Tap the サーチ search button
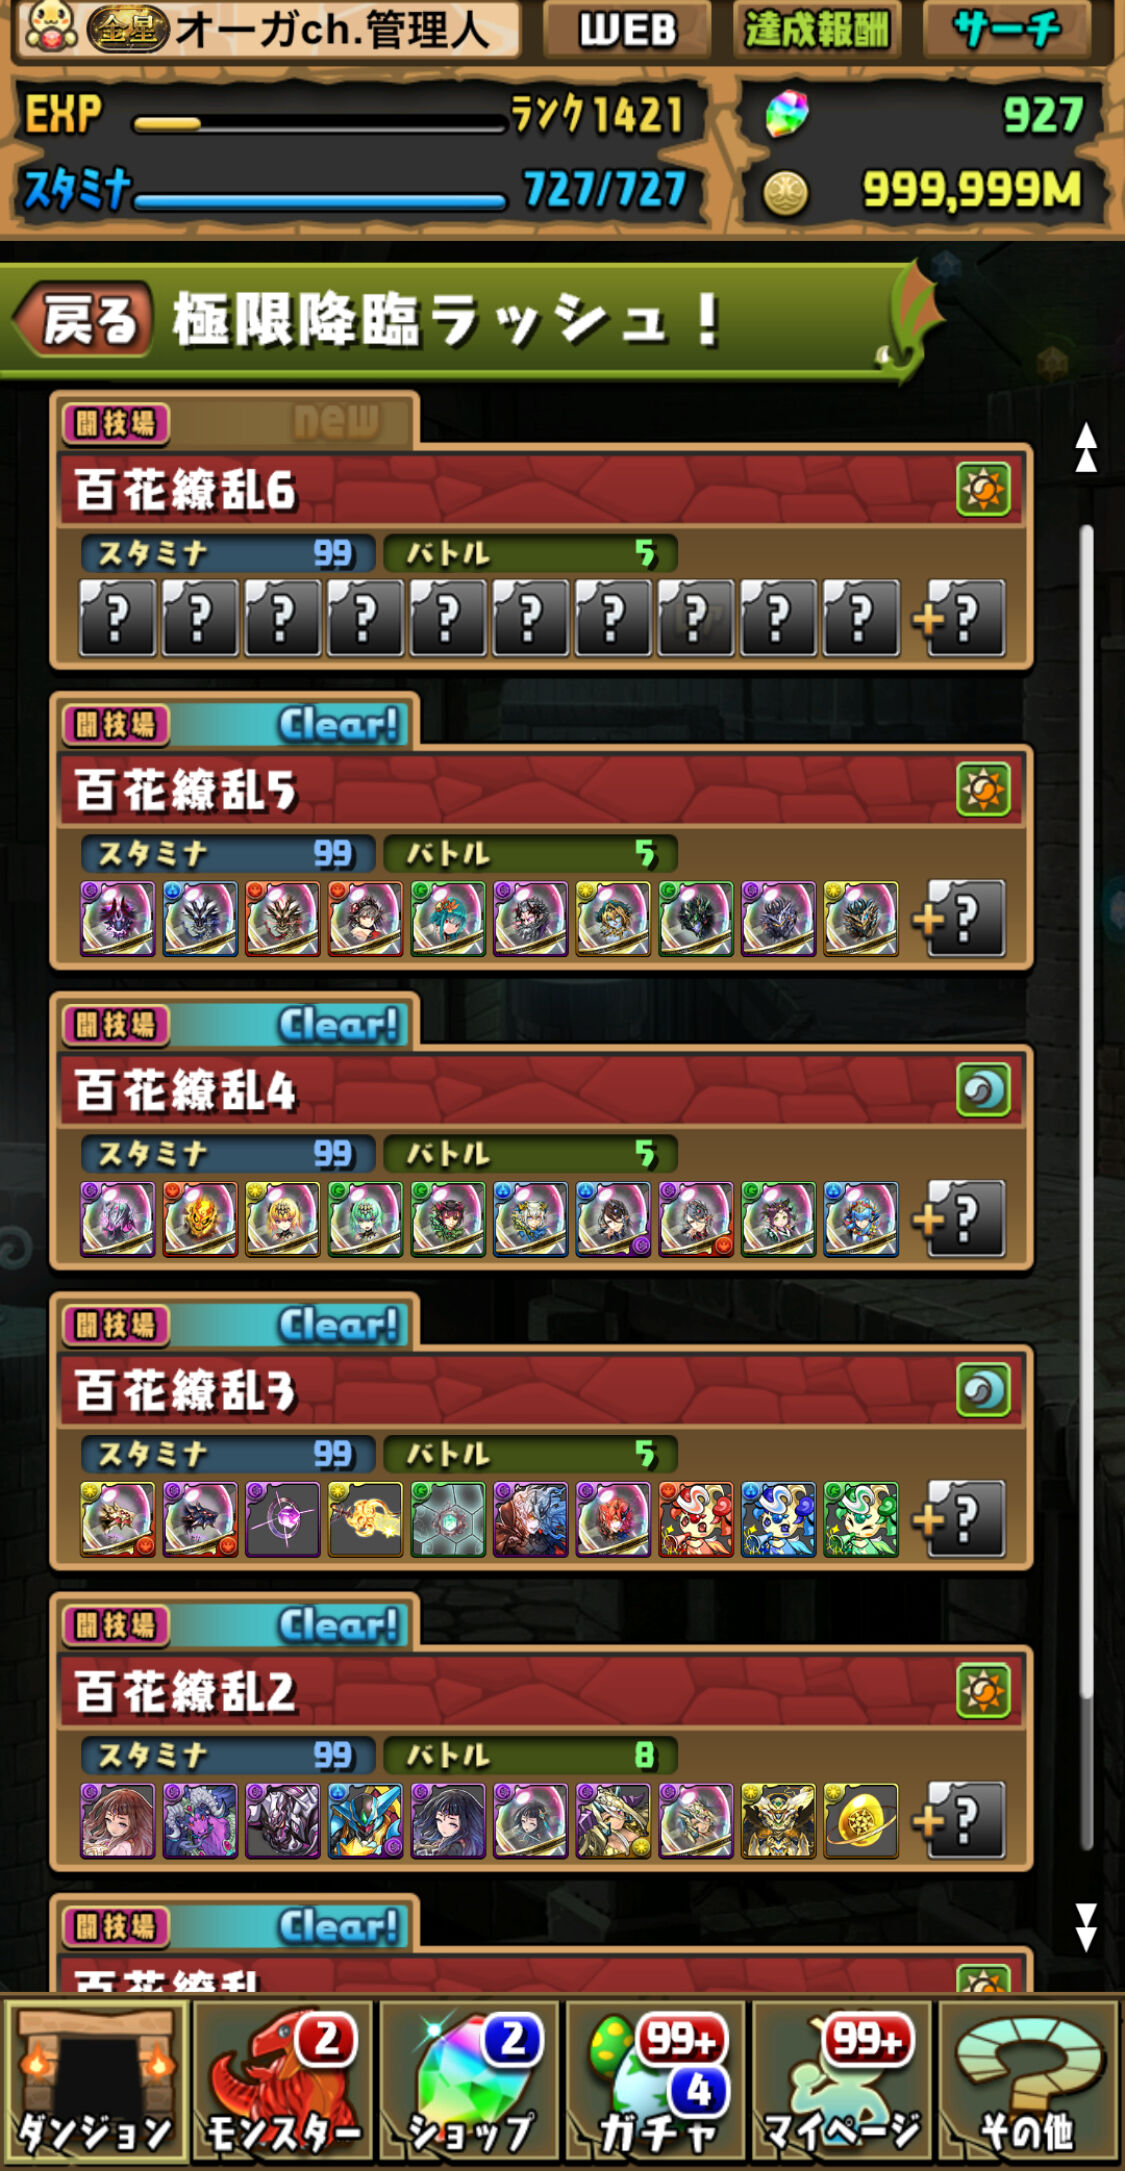 pos(1006,29)
